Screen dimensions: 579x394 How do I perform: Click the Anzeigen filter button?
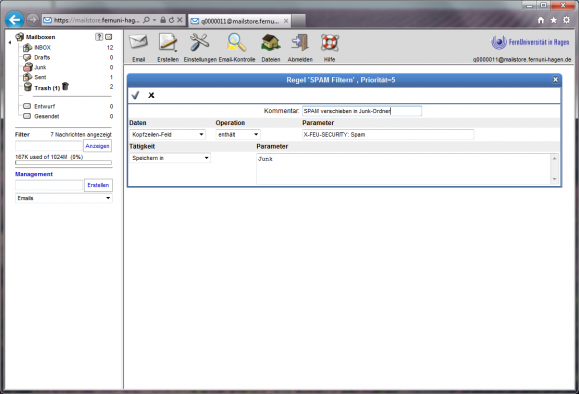point(97,146)
